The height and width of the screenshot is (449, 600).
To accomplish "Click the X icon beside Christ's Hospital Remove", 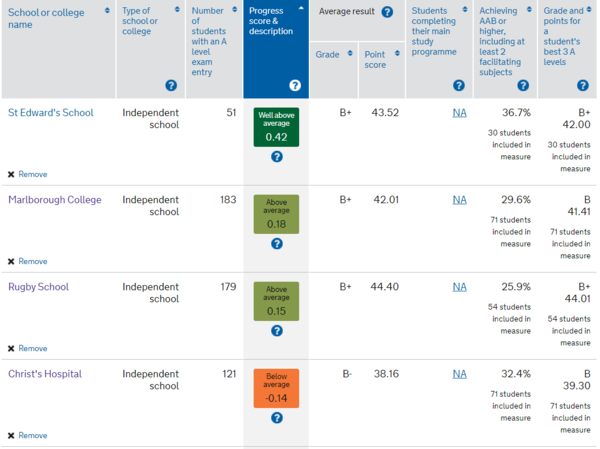I will pos(11,436).
